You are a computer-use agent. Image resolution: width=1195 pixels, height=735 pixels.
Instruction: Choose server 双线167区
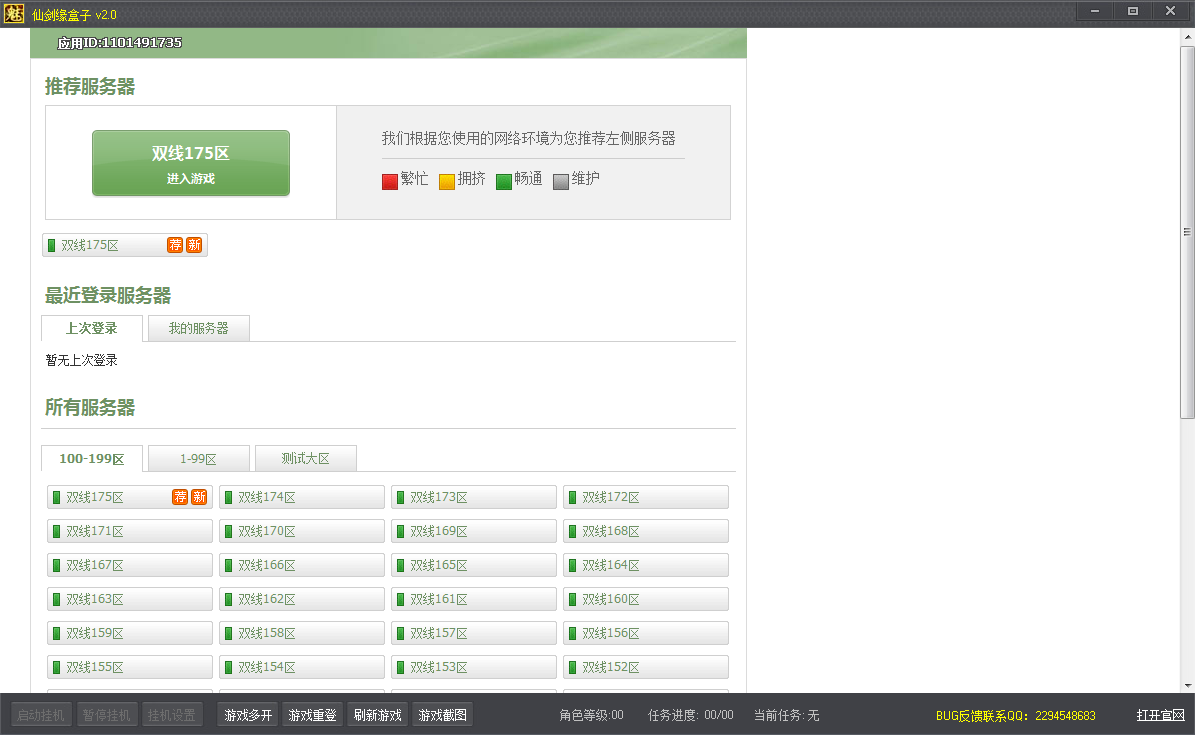[130, 565]
